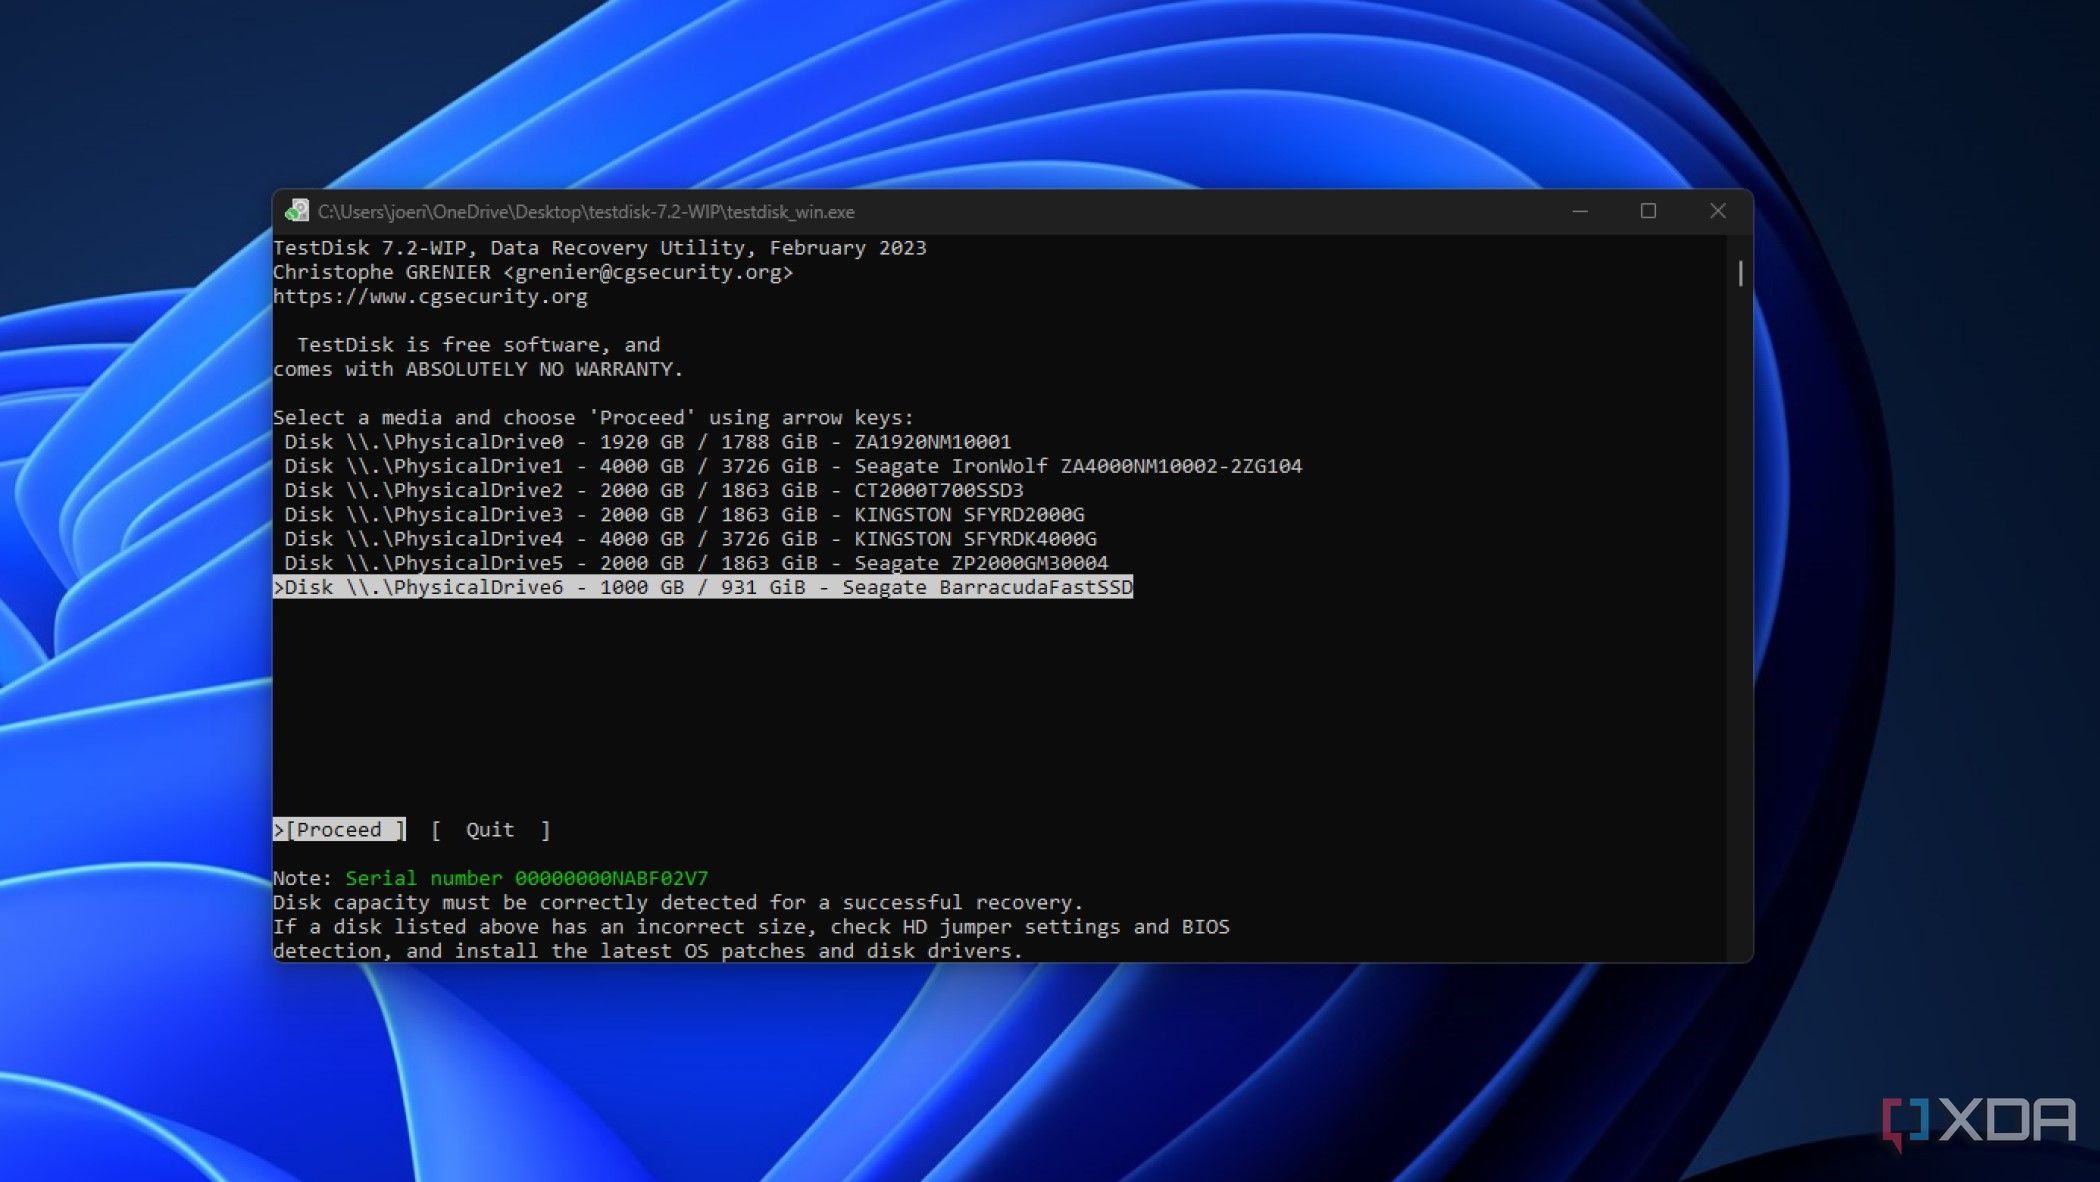This screenshot has width=2100, height=1182.
Task: Click 'Disk capacity must be correctly detected' note
Action: (x=678, y=902)
